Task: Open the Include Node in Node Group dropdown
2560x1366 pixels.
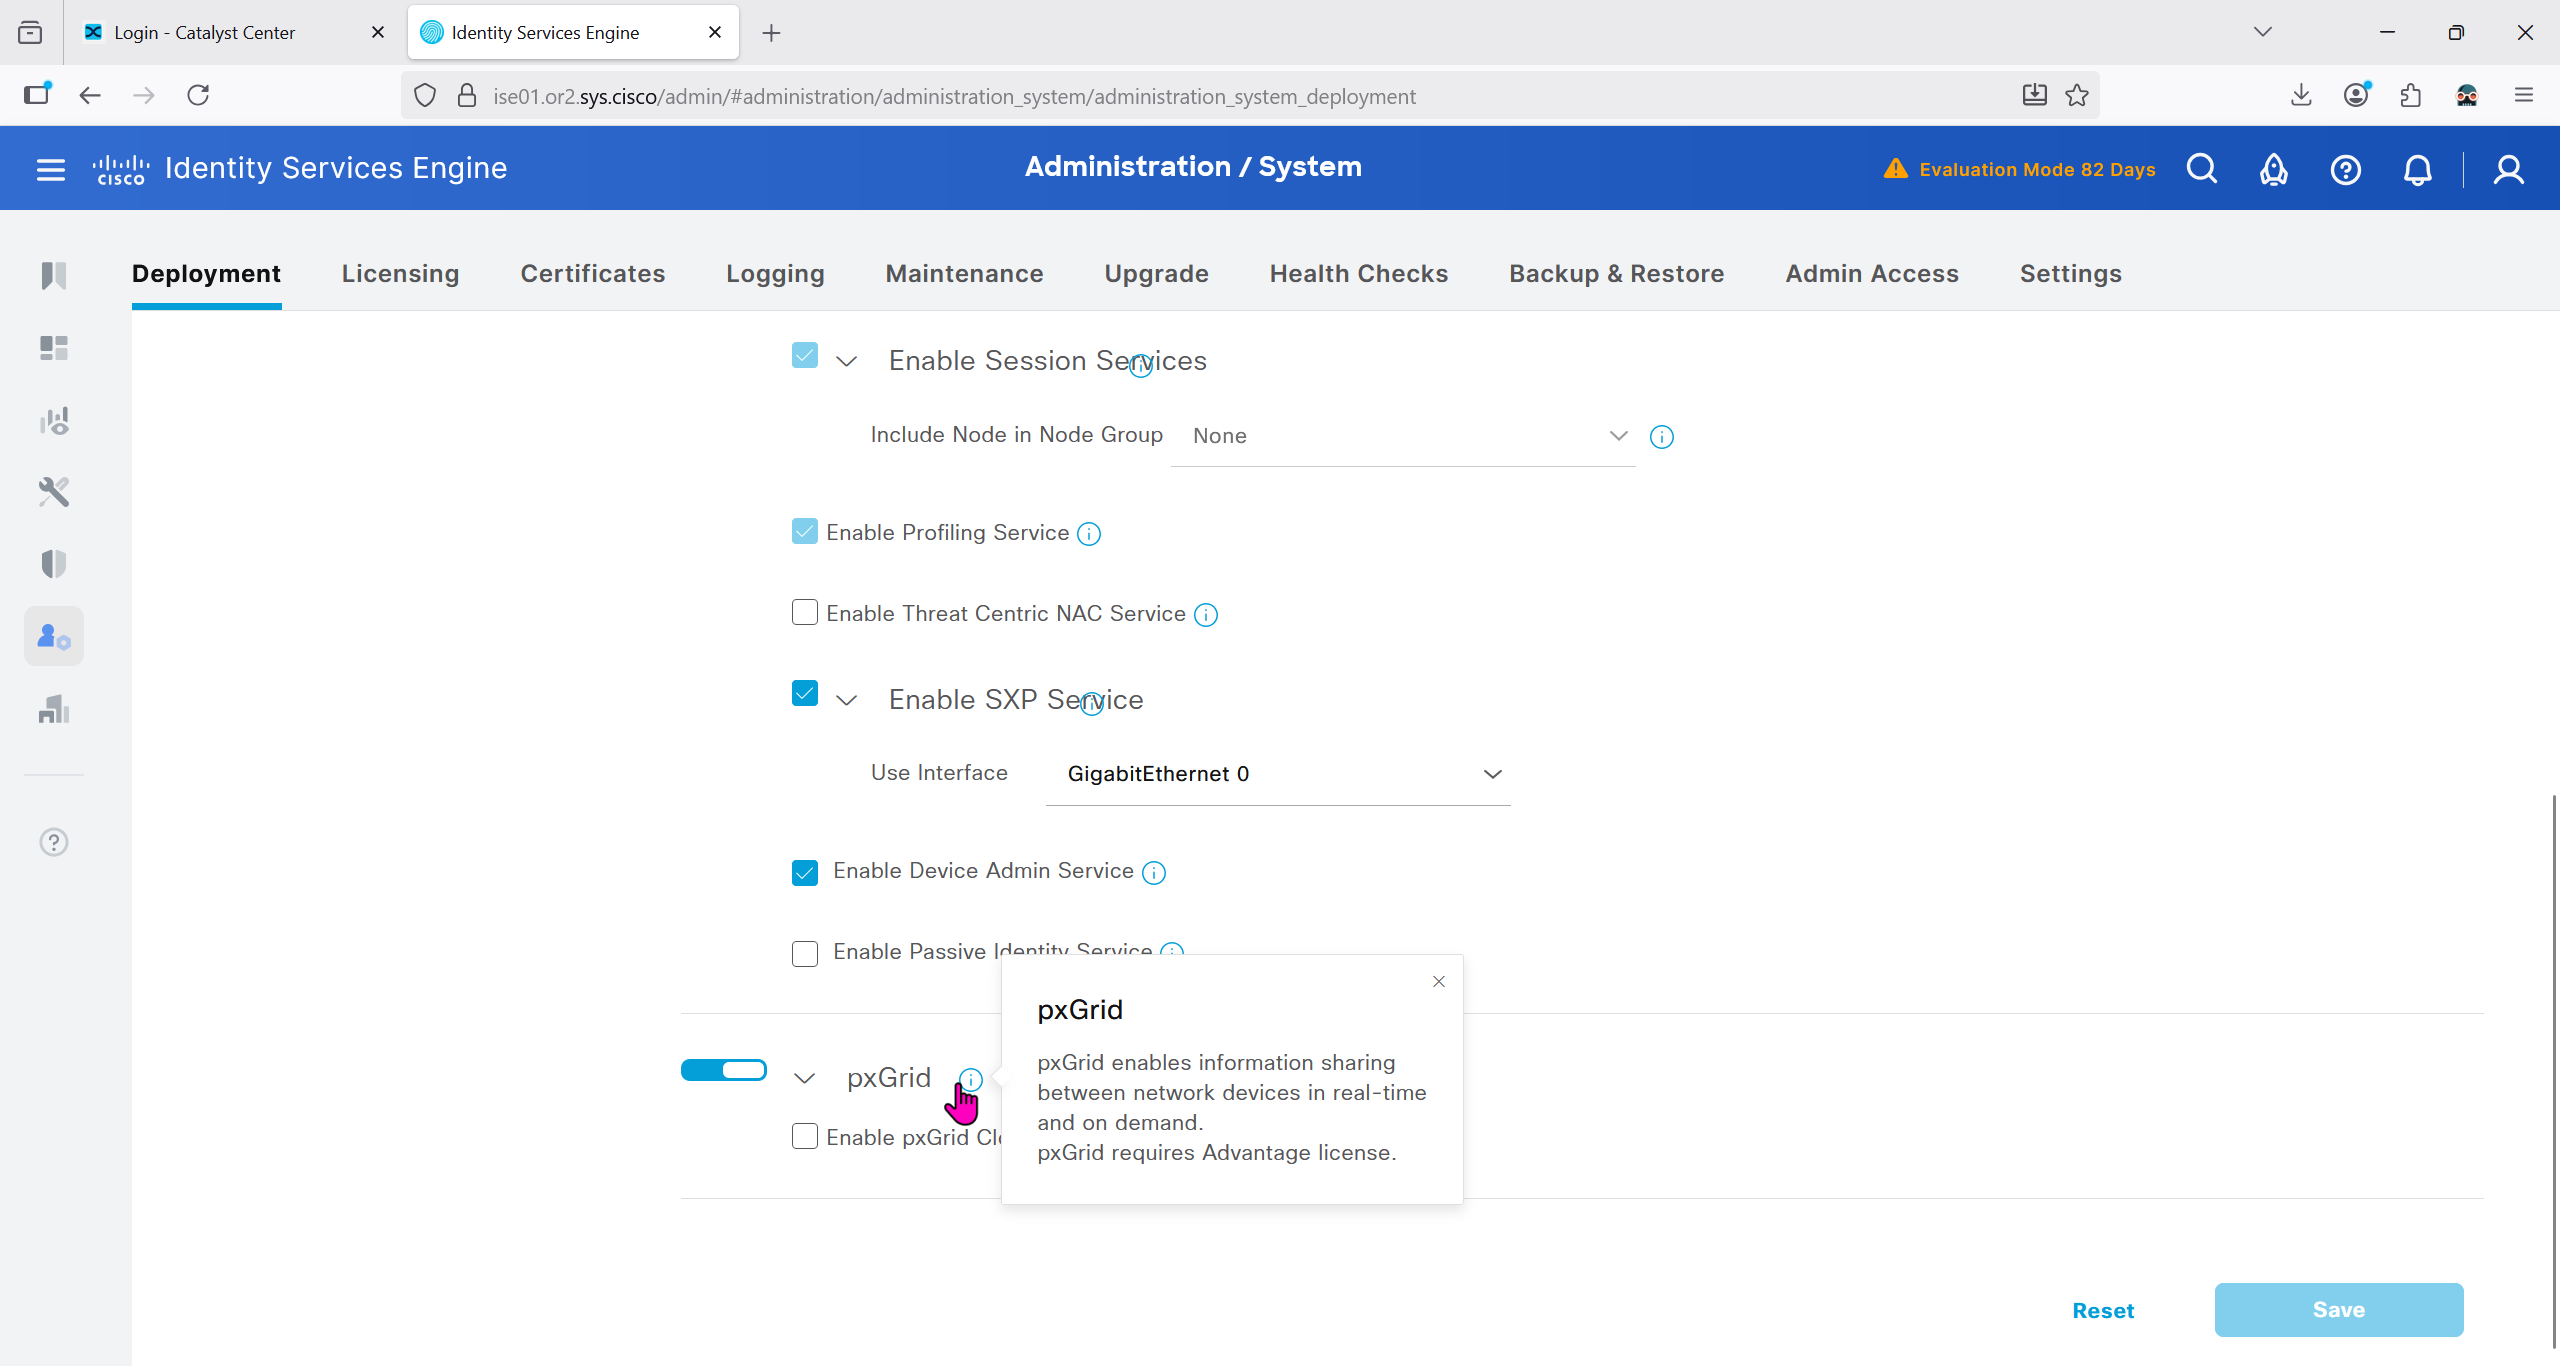Action: pyautogui.click(x=1402, y=436)
